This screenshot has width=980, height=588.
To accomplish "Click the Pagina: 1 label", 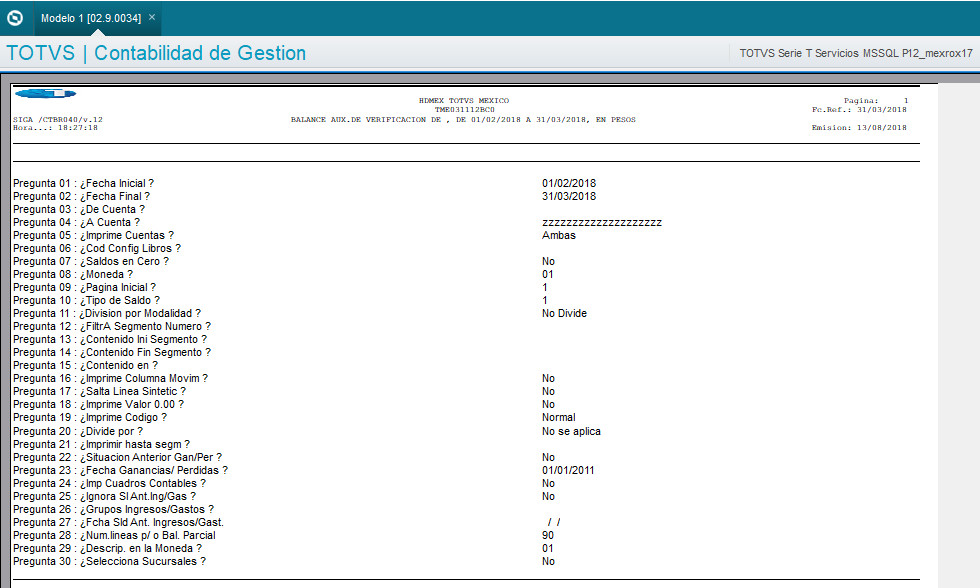I will [x=876, y=101].
